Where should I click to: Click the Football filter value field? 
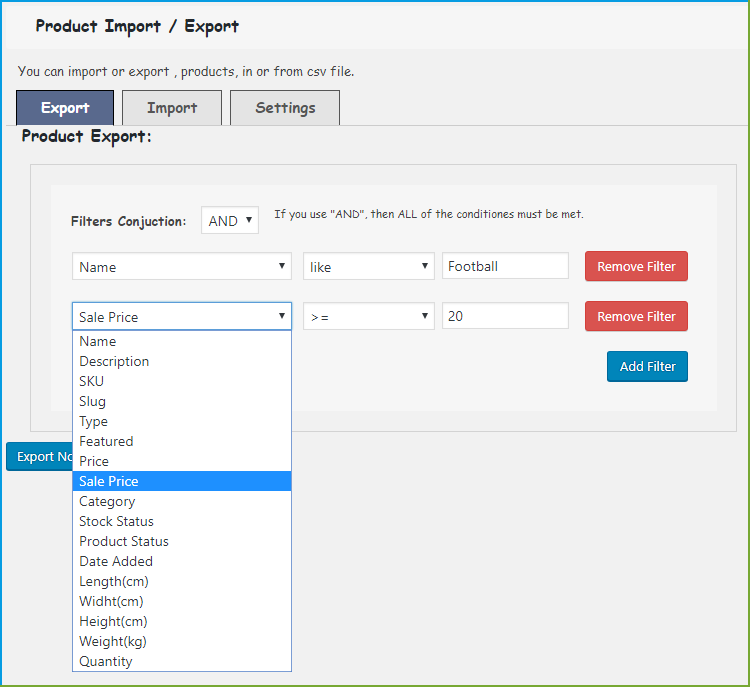click(x=505, y=267)
